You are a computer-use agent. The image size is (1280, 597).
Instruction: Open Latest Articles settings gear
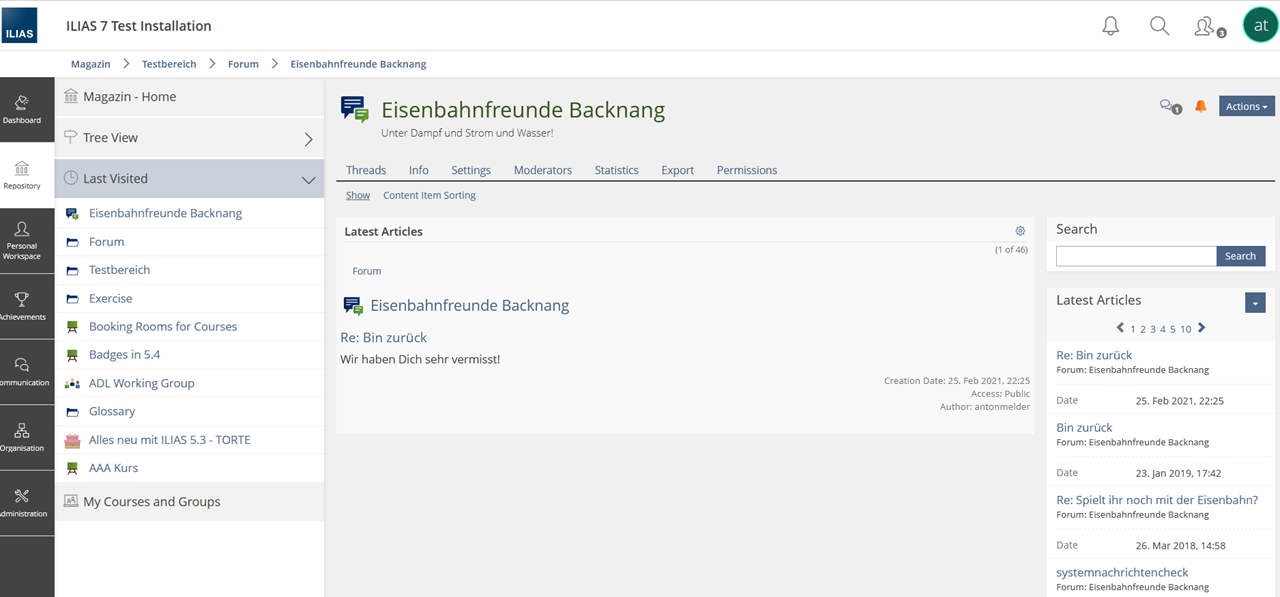[1020, 231]
